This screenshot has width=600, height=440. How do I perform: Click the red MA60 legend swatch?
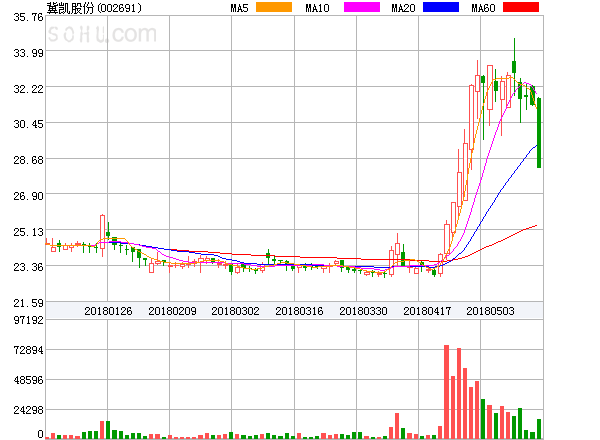pos(521,7)
